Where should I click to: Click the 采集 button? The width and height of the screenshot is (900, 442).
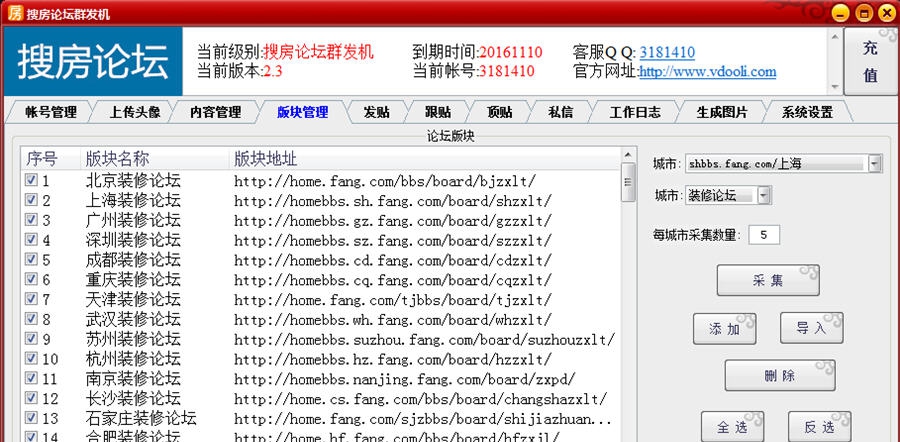768,280
